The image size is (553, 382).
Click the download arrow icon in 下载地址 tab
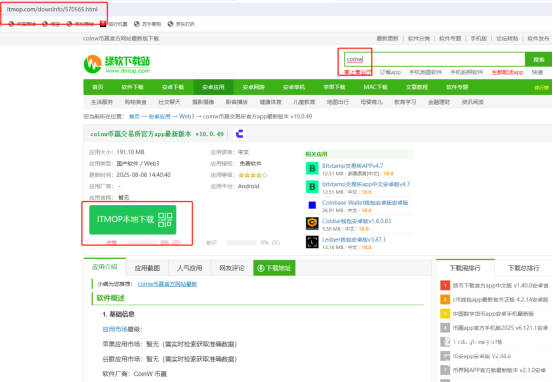(x=261, y=268)
